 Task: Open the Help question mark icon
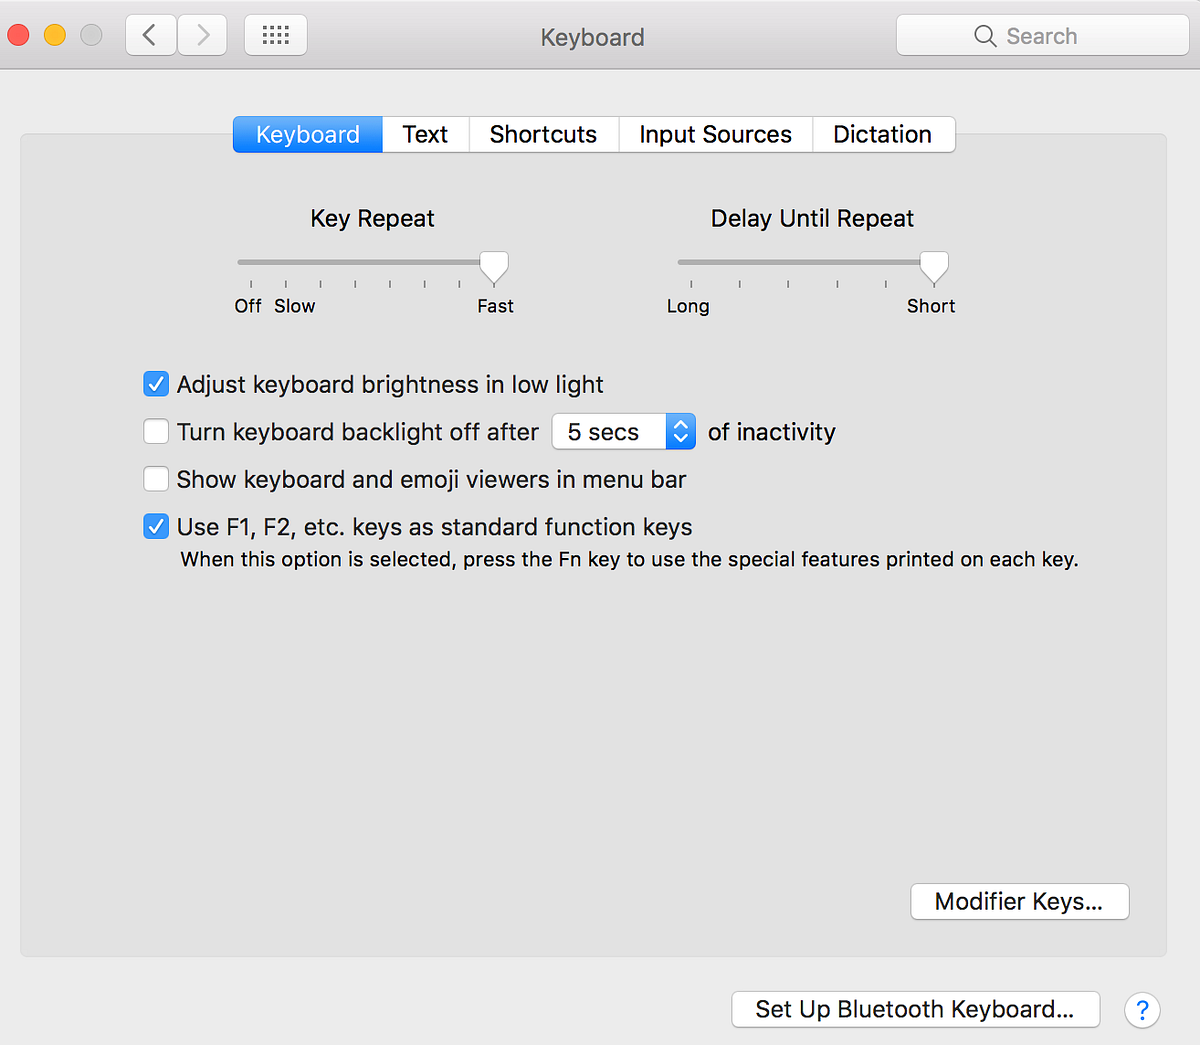pos(1142,1010)
